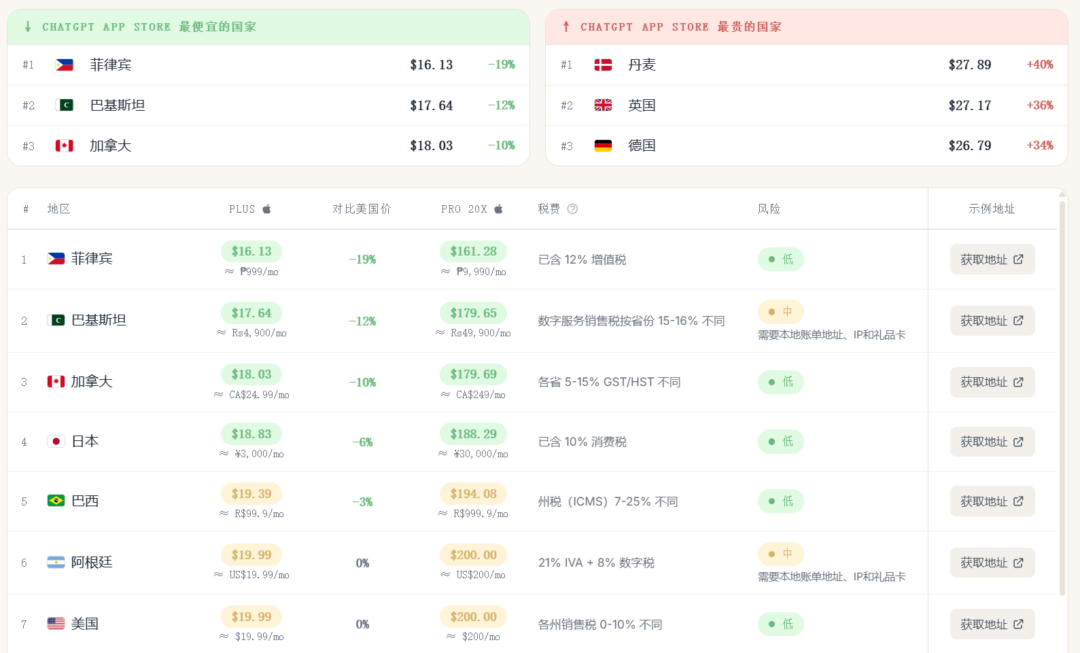
Task: Click the 税费 column header
Action: pyautogui.click(x=549, y=209)
